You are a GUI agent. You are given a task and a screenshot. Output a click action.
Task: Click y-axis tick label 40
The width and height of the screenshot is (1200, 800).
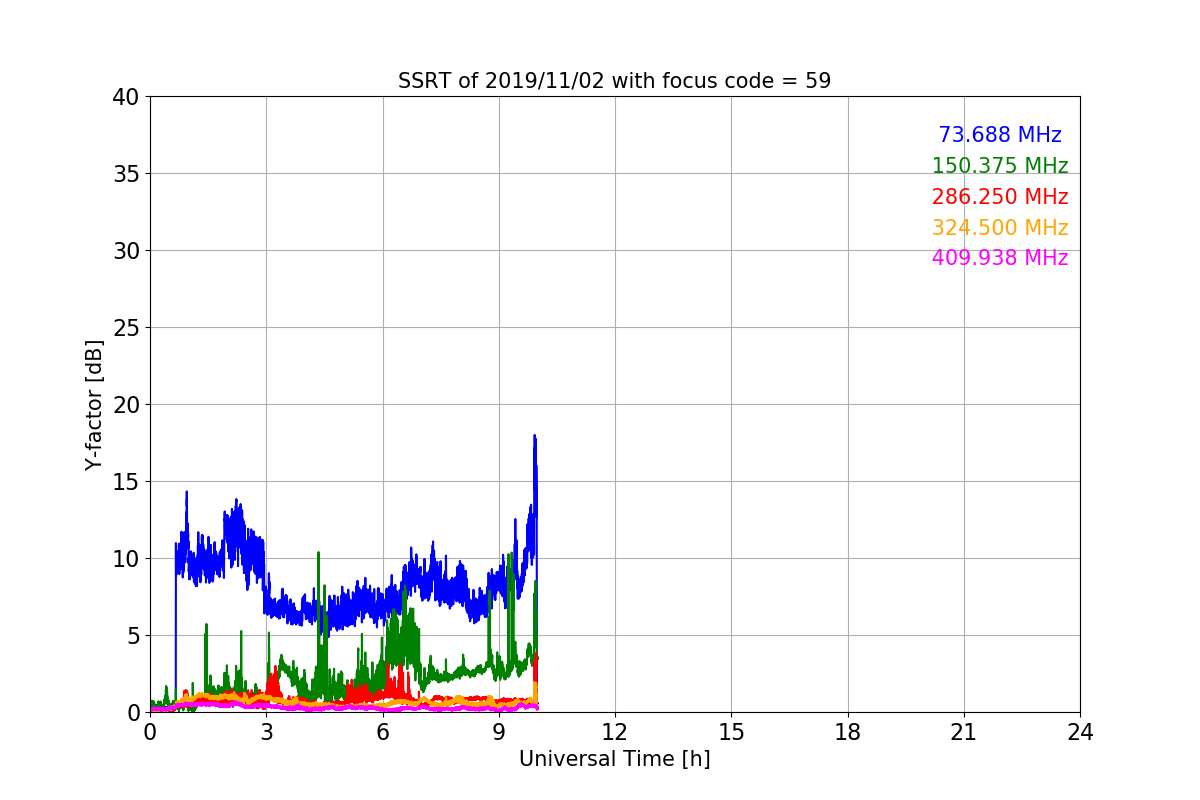[125, 97]
